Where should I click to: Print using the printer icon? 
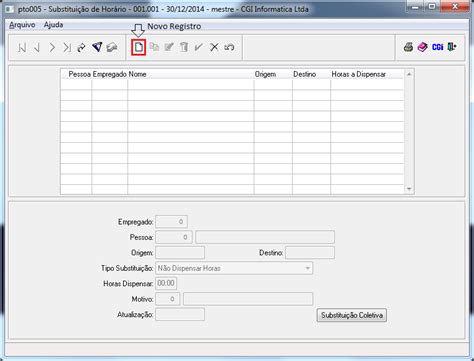408,47
